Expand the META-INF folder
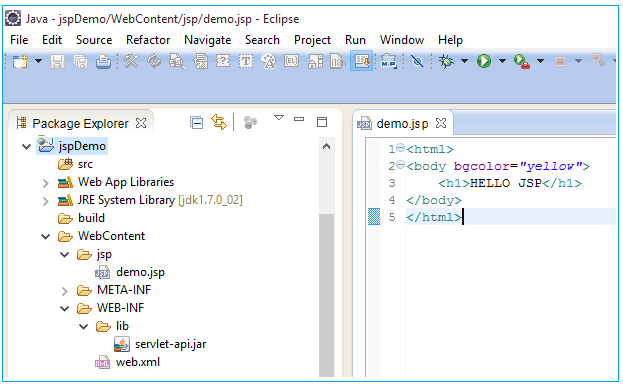Image resolution: width=623 pixels, height=384 pixels. click(65, 291)
